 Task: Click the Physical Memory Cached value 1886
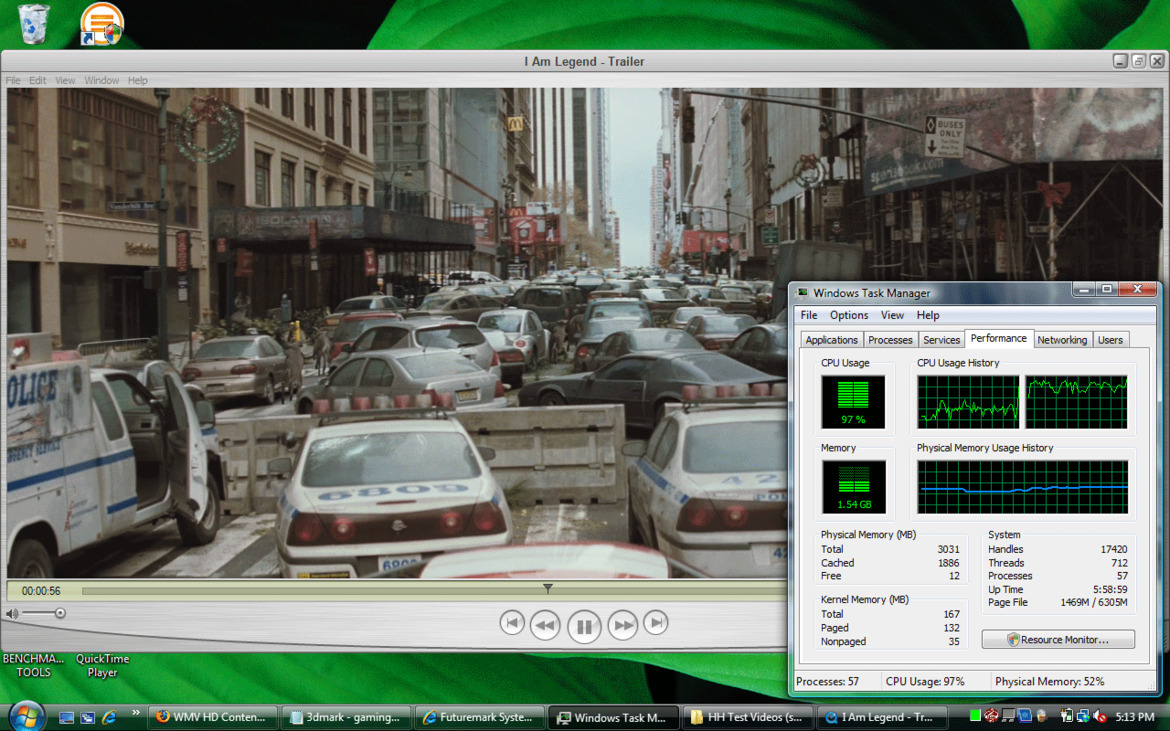coord(948,563)
